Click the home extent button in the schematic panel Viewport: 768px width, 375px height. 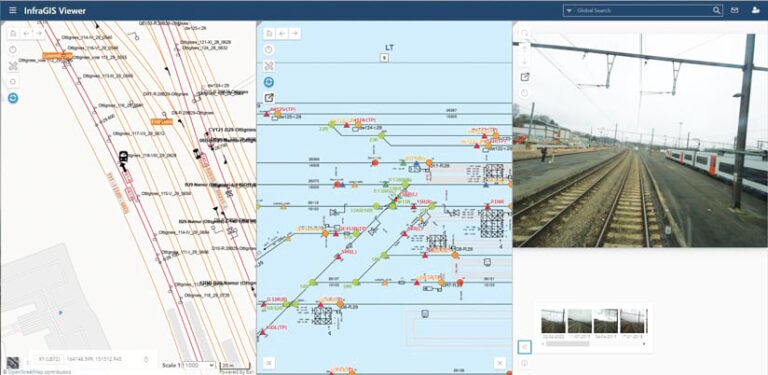[x=269, y=33]
